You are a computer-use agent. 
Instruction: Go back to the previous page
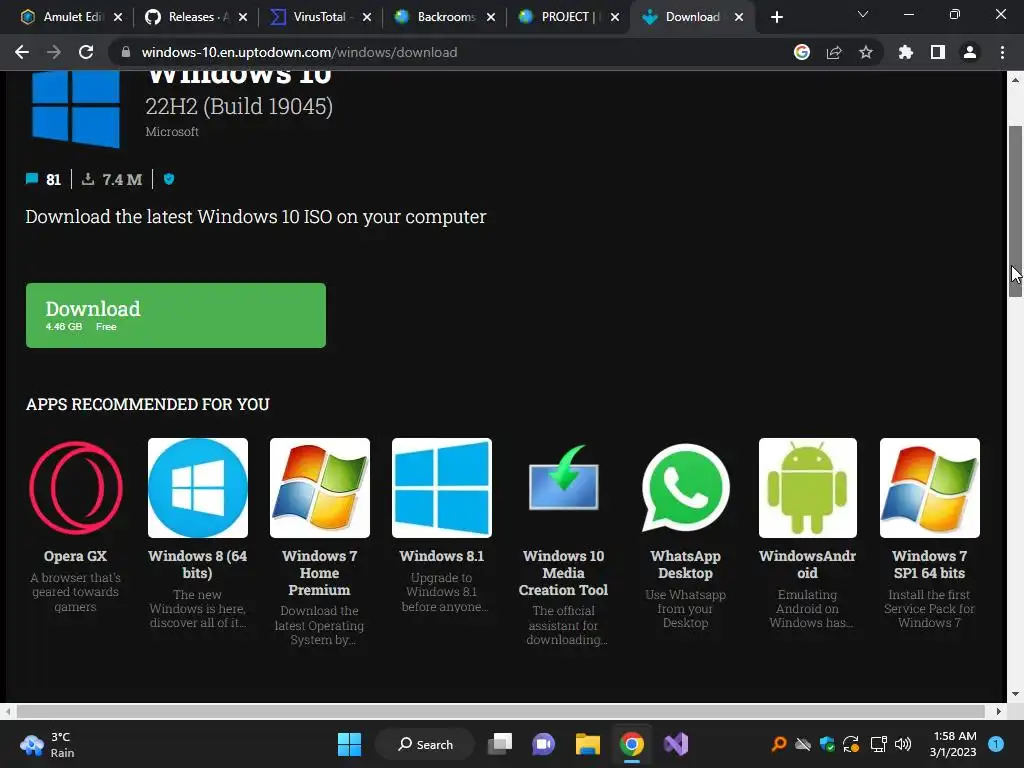coord(22,52)
